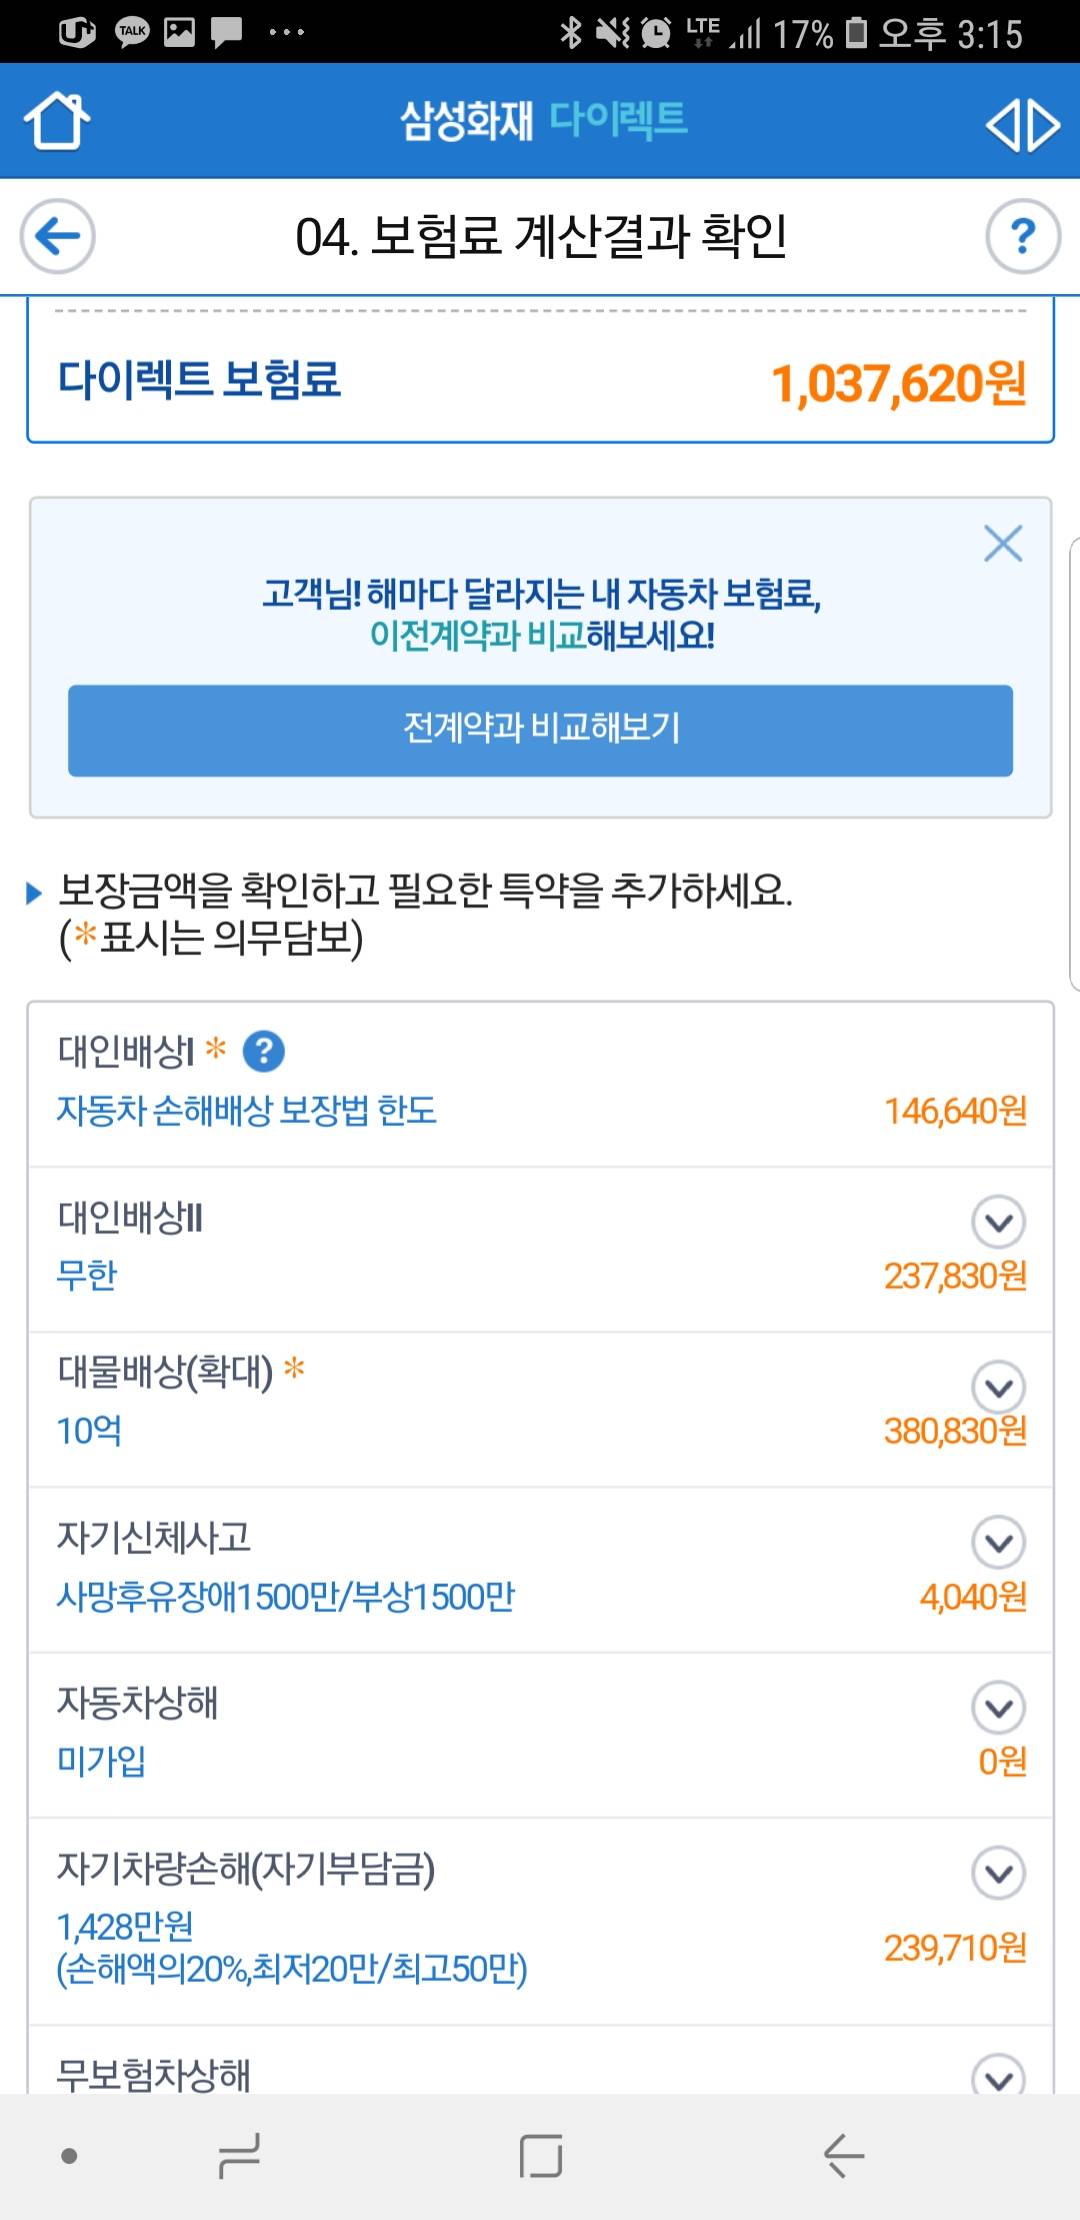Screen dimensions: 1080x2220
Task: Expand the 자기신체사고 options chevron
Action: coord(998,1542)
